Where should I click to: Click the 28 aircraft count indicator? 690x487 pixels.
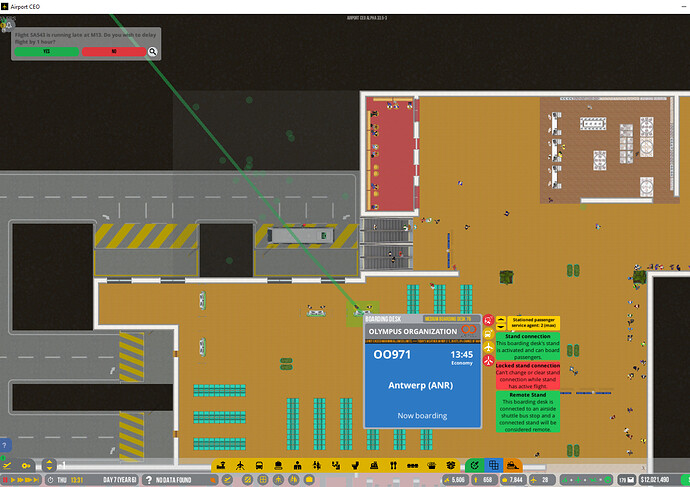click(x=541, y=480)
